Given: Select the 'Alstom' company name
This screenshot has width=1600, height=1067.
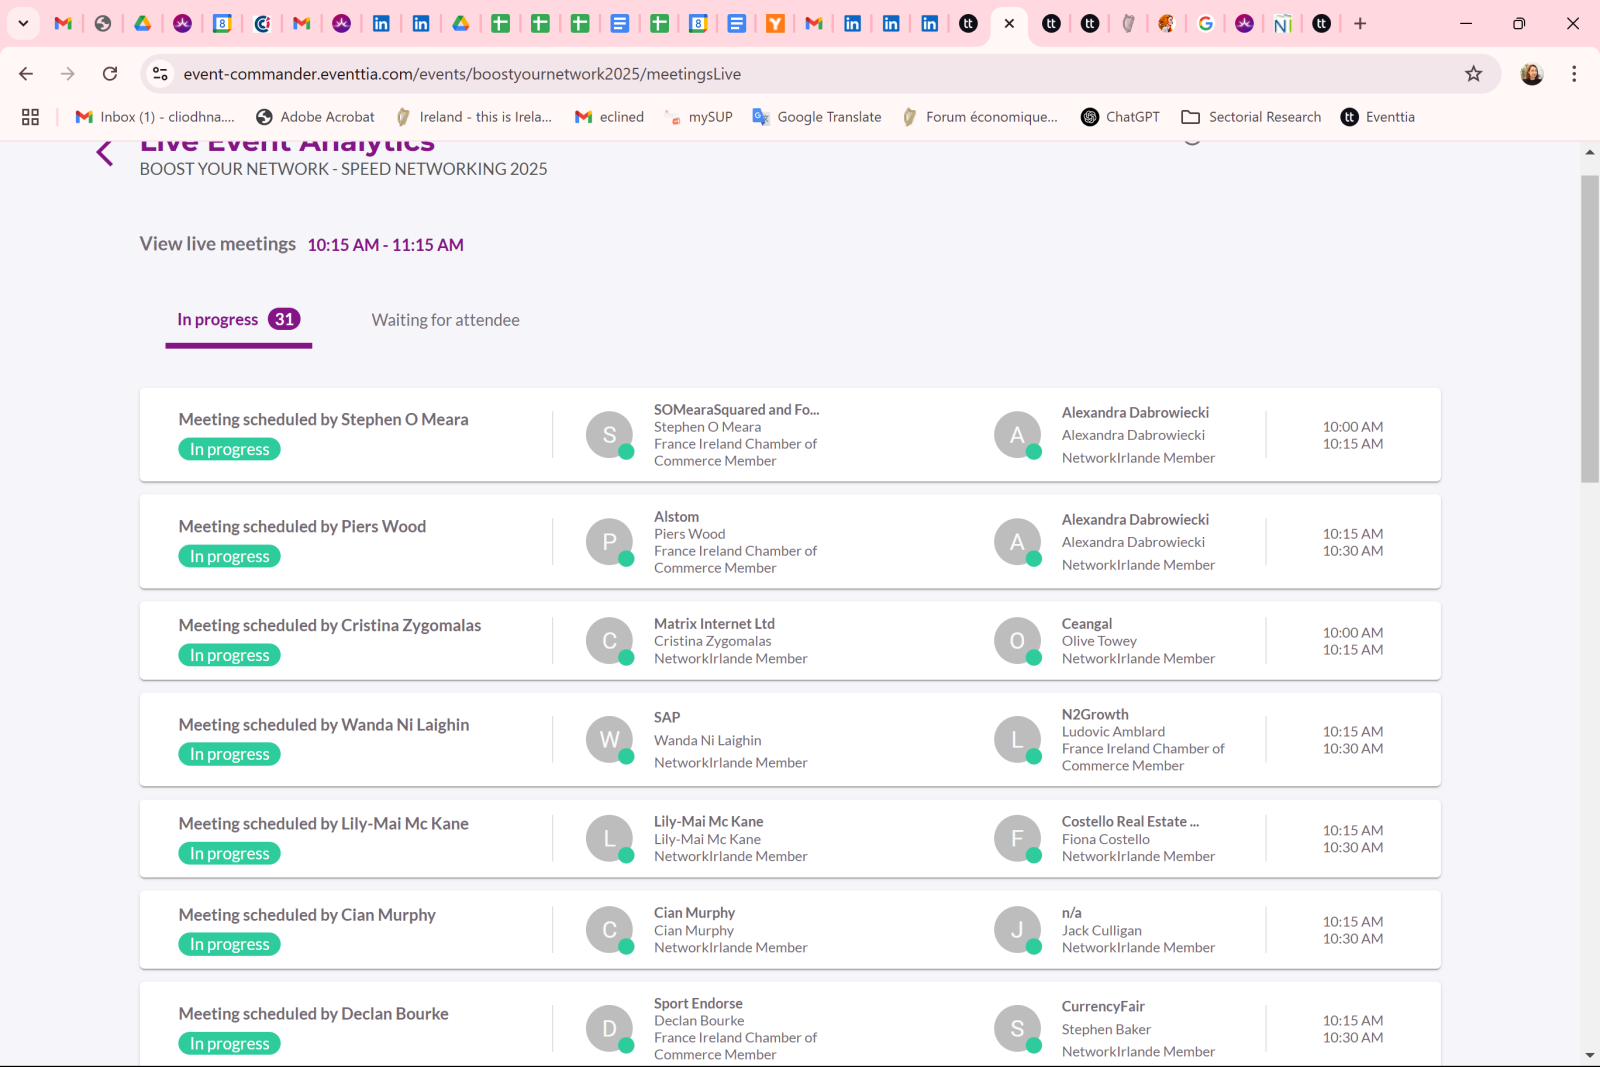Looking at the screenshot, I should pyautogui.click(x=676, y=517).
